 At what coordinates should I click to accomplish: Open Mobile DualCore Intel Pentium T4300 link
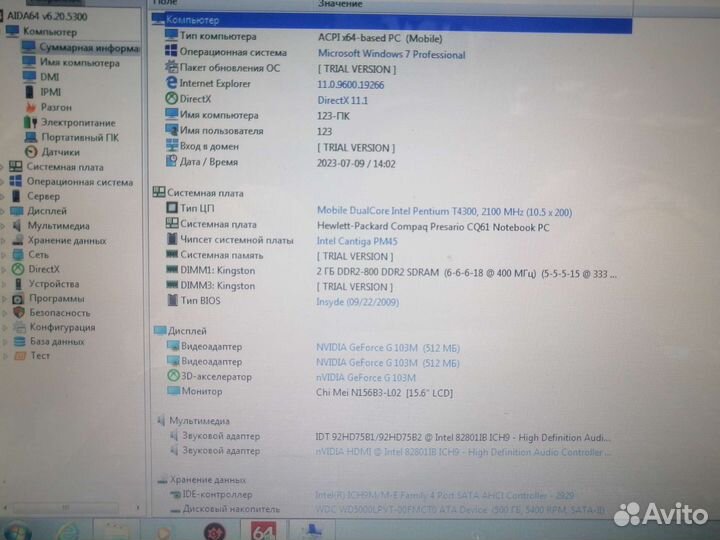[444, 212]
